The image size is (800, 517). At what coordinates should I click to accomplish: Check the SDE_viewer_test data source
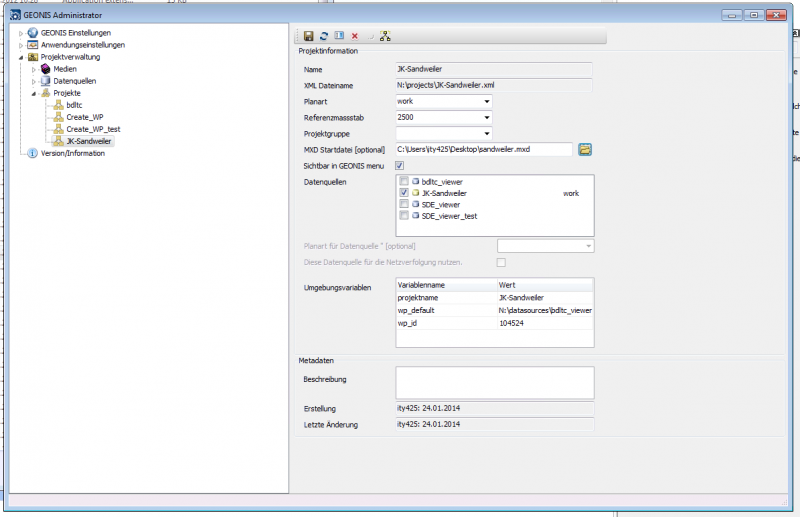point(404,216)
